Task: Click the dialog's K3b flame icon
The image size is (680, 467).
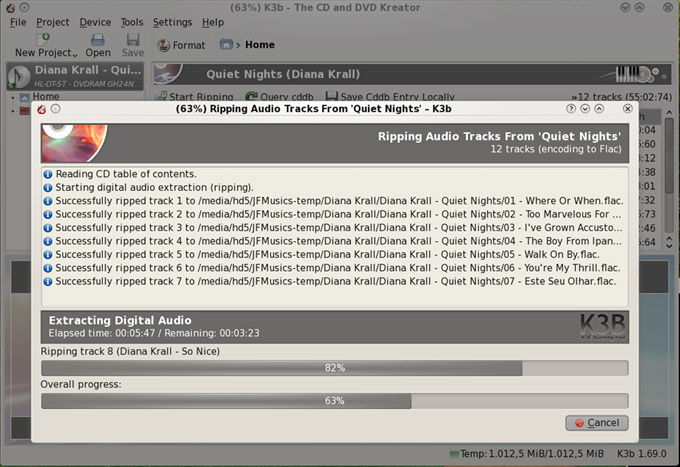Action: [42, 109]
